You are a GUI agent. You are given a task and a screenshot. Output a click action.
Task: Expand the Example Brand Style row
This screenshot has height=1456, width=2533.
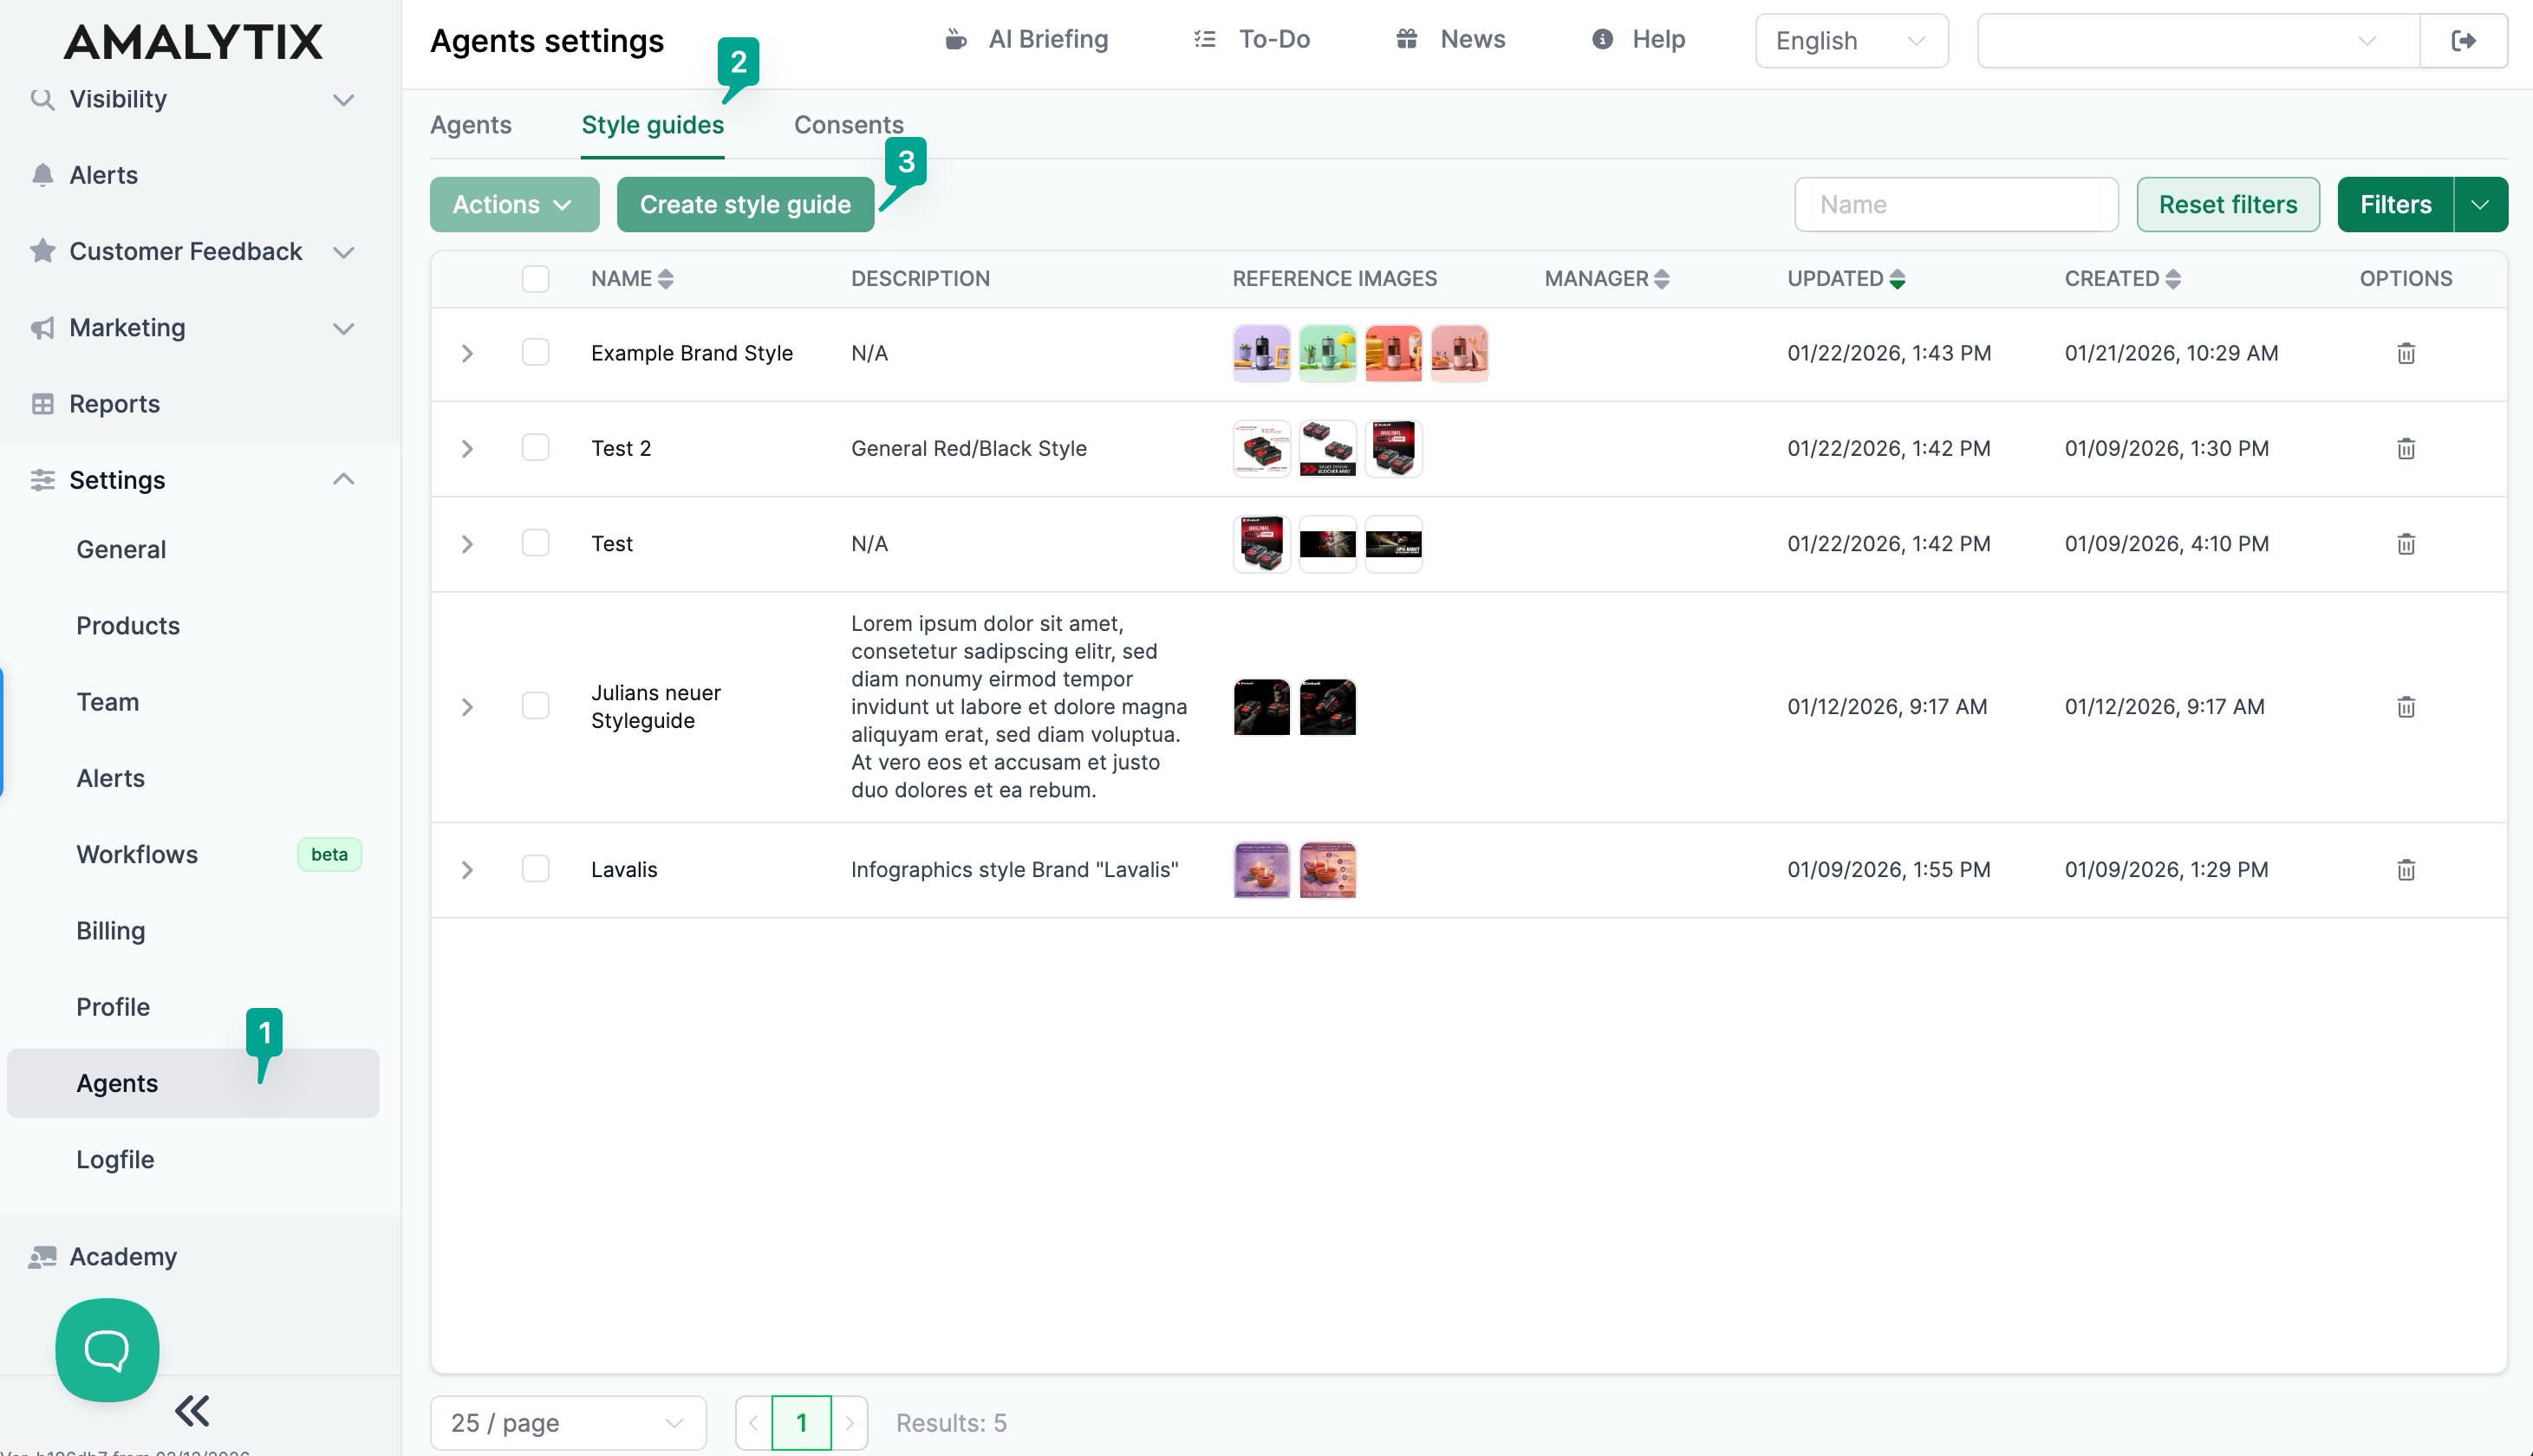467,353
